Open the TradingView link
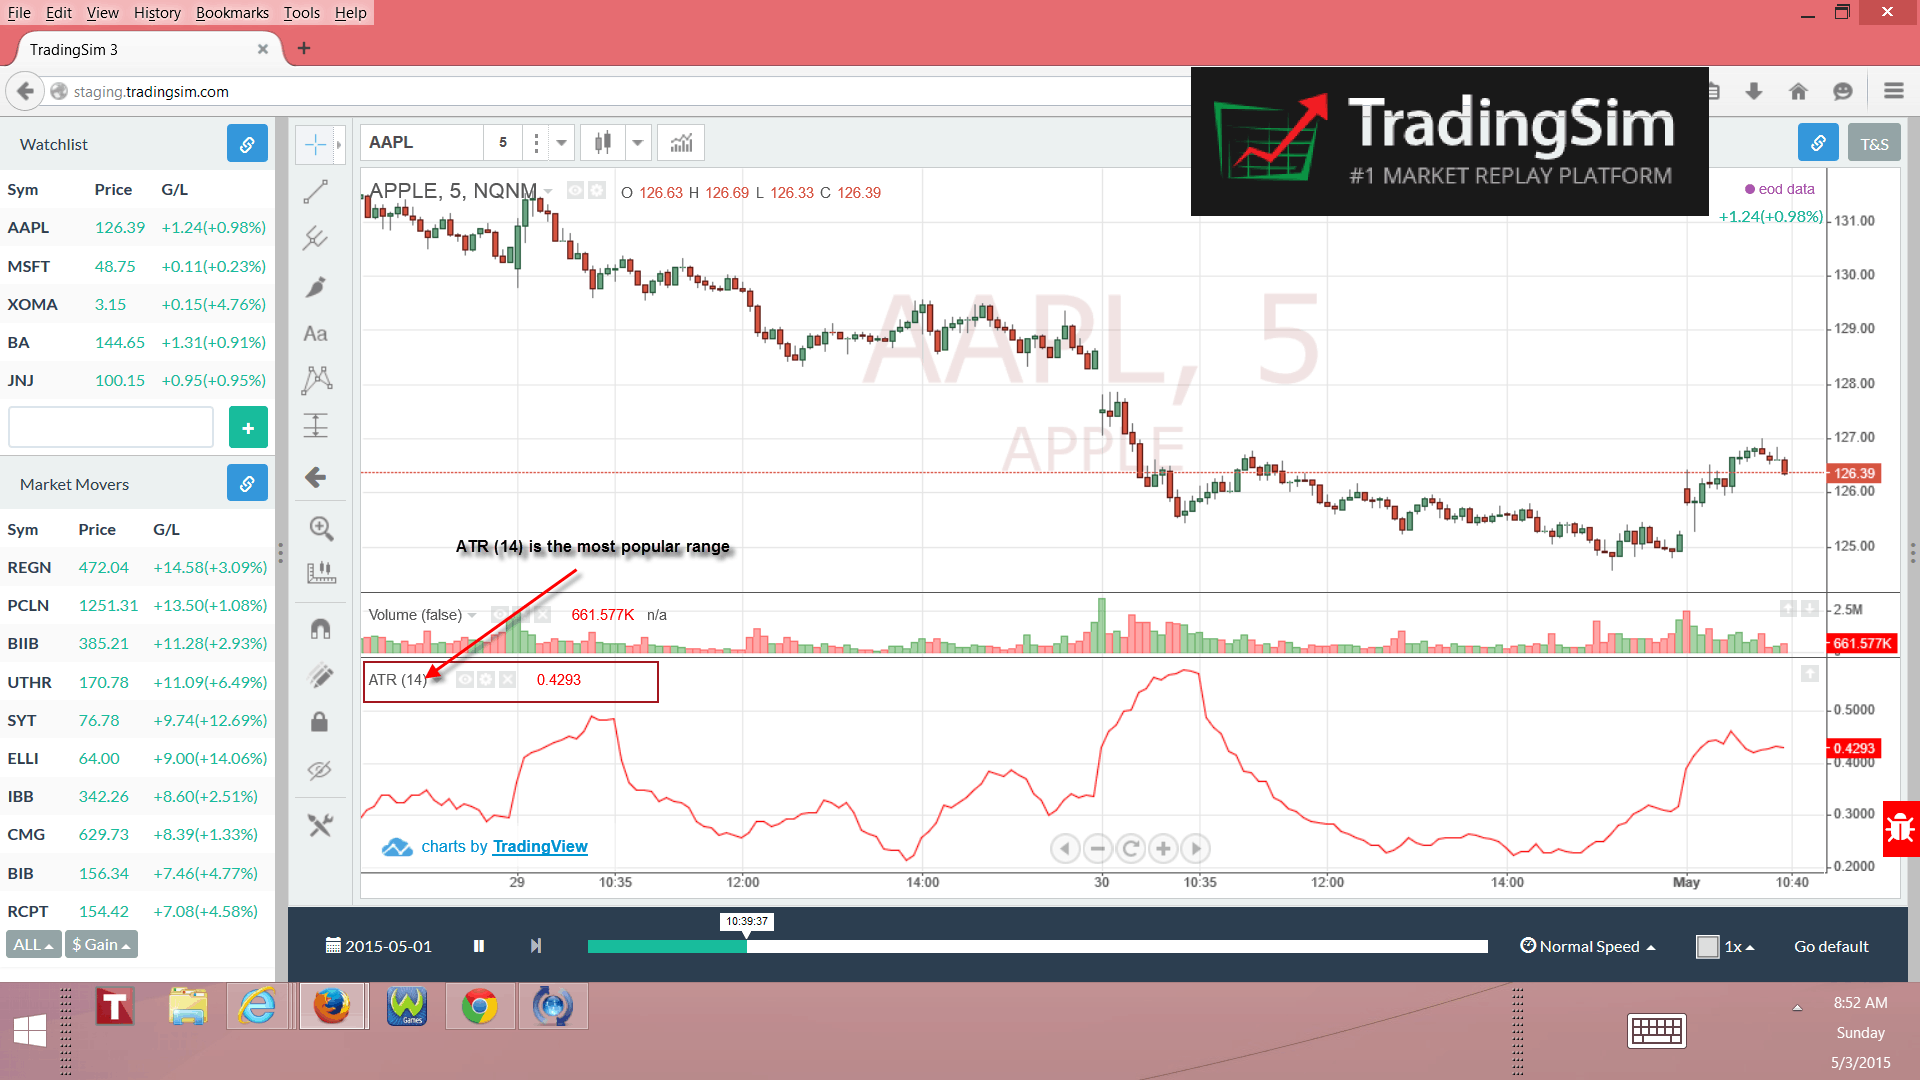 540,846
